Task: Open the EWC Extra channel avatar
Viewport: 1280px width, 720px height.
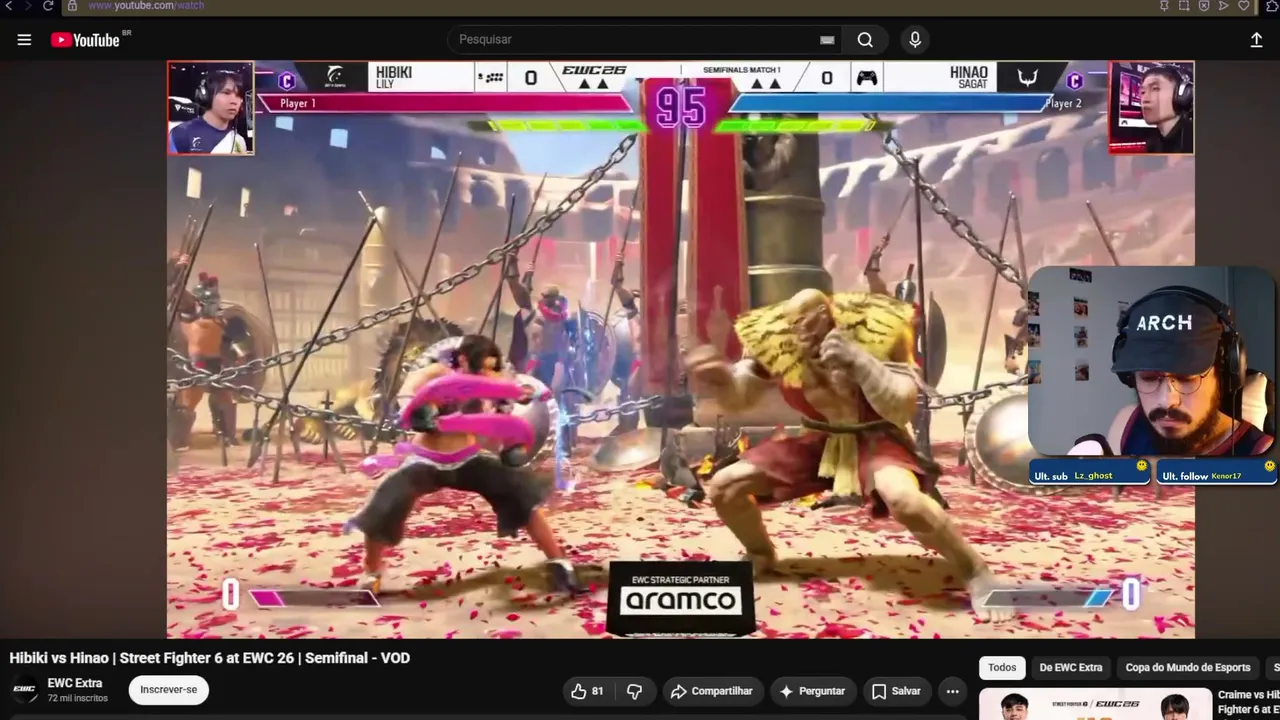Action: click(x=24, y=690)
